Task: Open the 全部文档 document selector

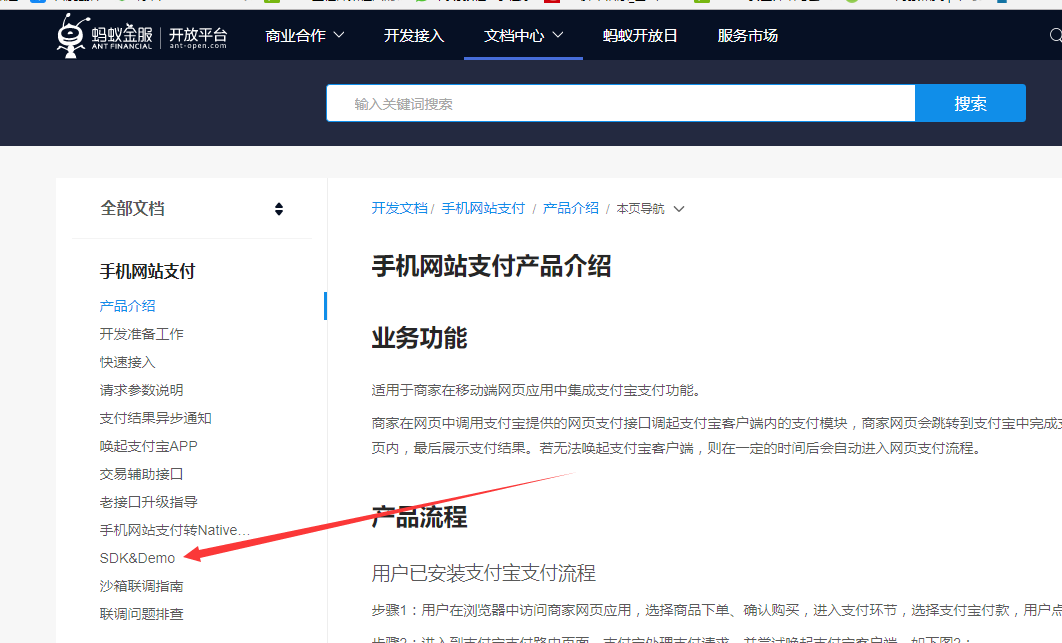Action: coord(192,209)
